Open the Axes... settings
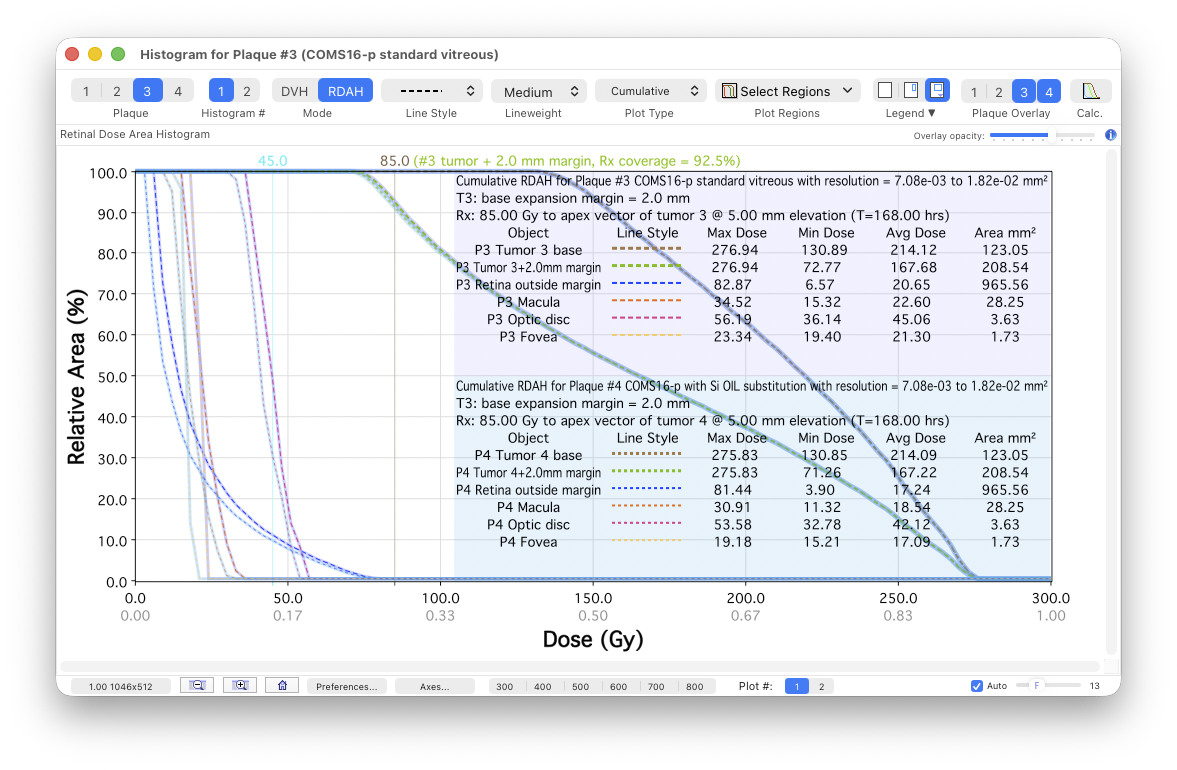Screen dimensions: 1177x770 [x=435, y=685]
